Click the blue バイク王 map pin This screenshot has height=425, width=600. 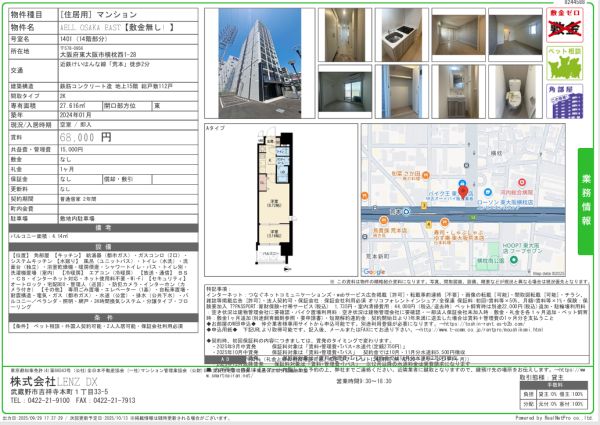[x=462, y=183]
